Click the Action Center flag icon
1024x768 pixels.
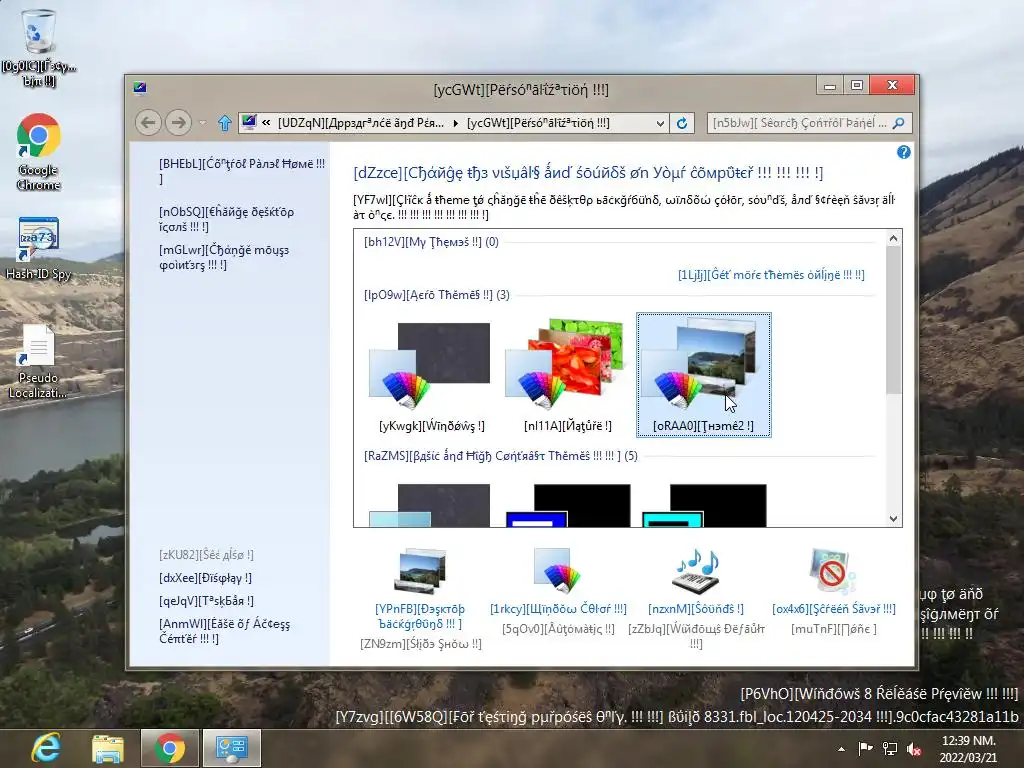[865, 748]
